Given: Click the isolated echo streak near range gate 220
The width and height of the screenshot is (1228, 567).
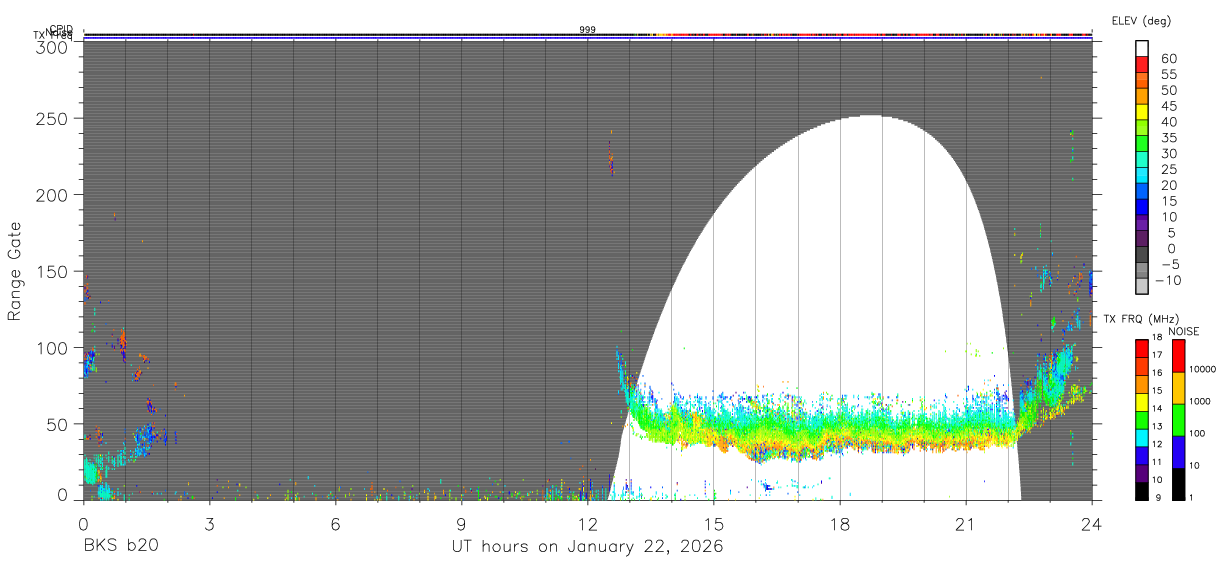Looking at the screenshot, I should (611, 158).
